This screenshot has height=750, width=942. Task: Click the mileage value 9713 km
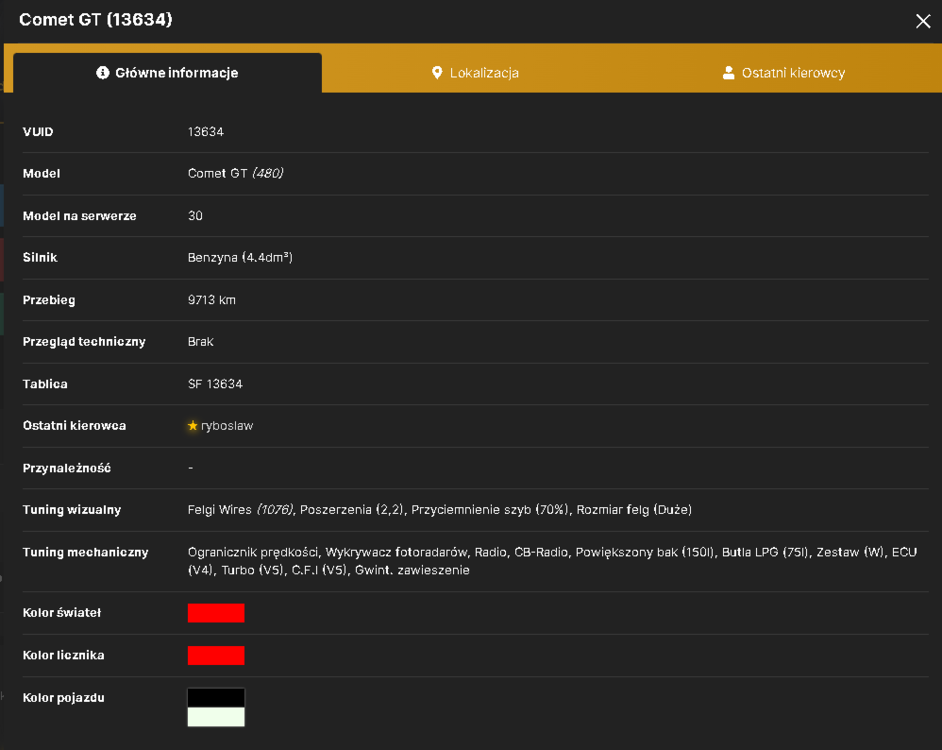click(x=211, y=299)
